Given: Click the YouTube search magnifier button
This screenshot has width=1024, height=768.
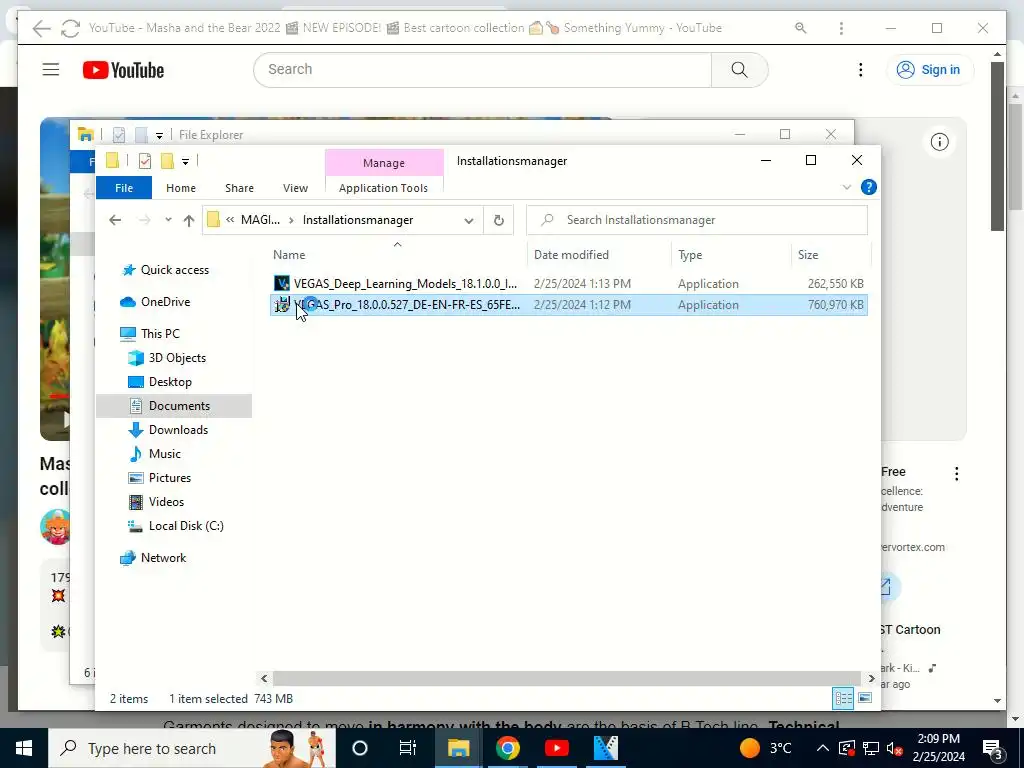Looking at the screenshot, I should click(739, 70).
